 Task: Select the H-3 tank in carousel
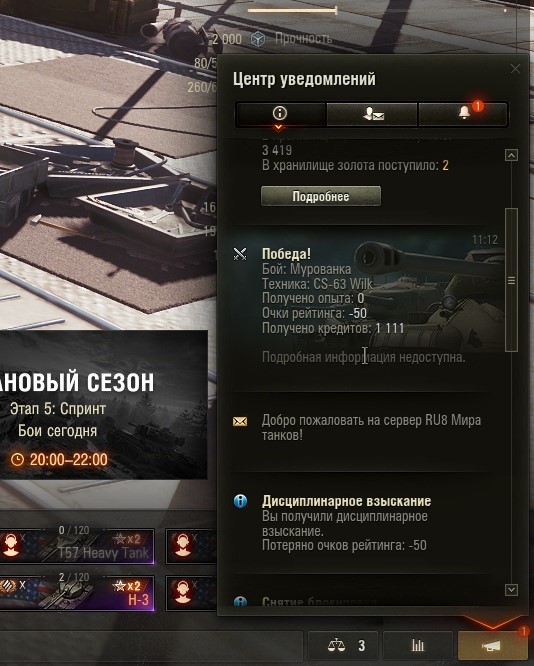(x=77, y=593)
